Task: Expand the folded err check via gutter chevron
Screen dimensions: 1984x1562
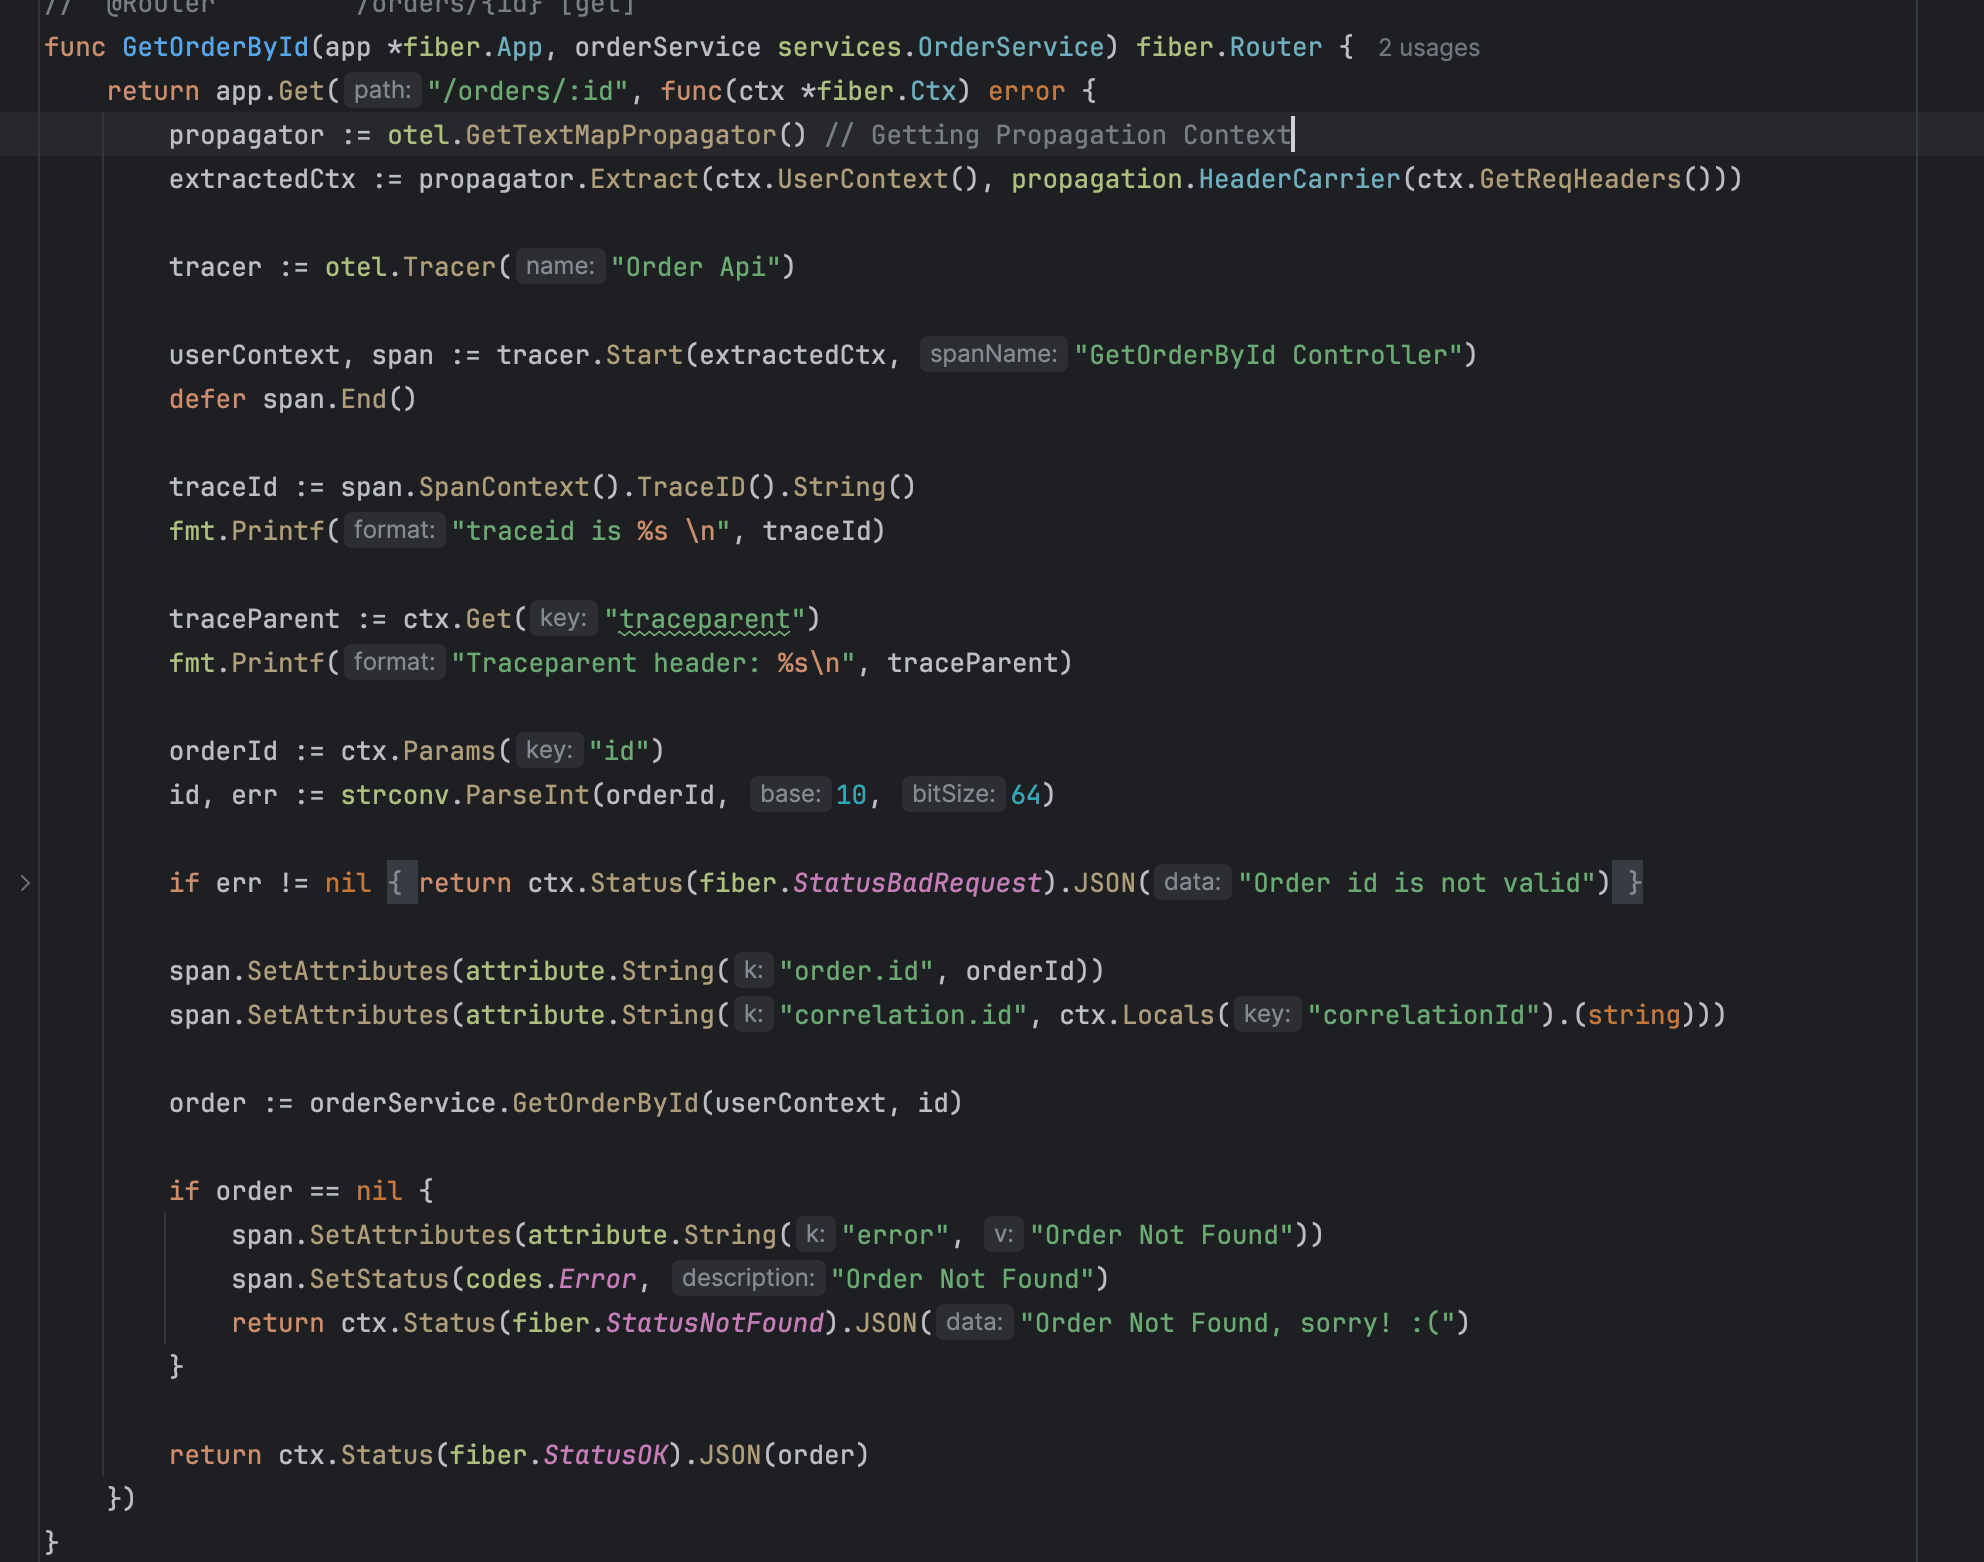Action: pyautogui.click(x=25, y=883)
